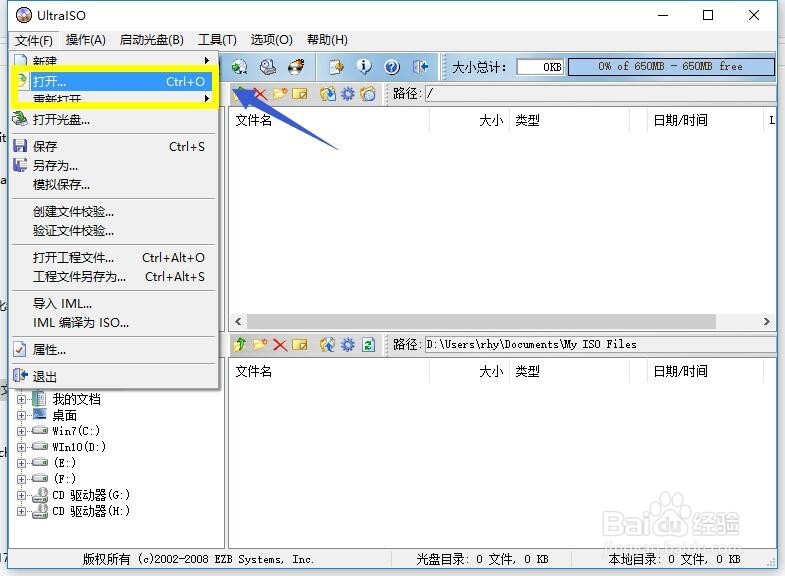Click the disc with green arrows convert icon
The width and height of the screenshot is (785, 576).
tap(239, 67)
